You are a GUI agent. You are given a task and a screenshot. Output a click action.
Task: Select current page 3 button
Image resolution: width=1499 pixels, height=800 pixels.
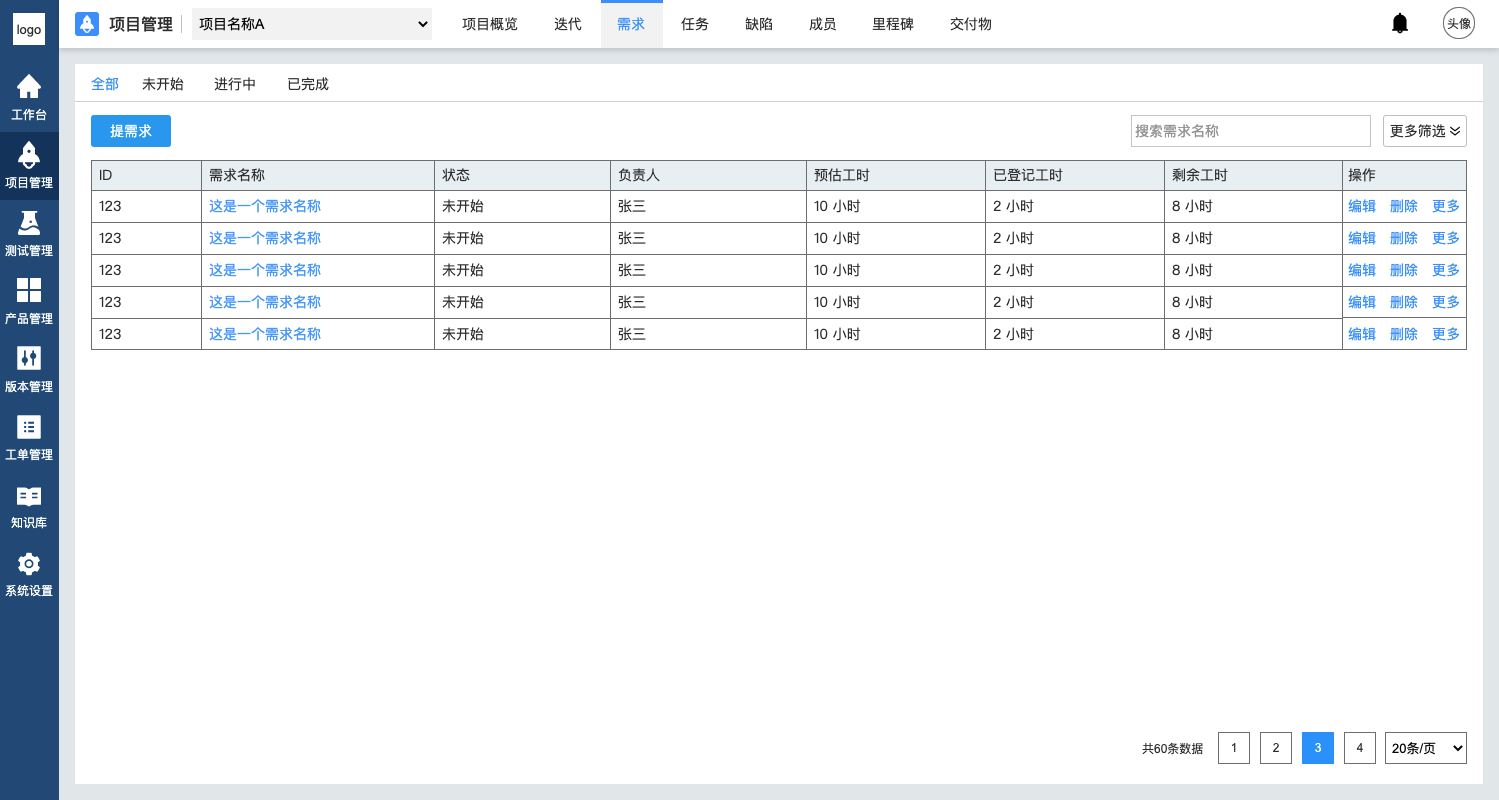1318,748
